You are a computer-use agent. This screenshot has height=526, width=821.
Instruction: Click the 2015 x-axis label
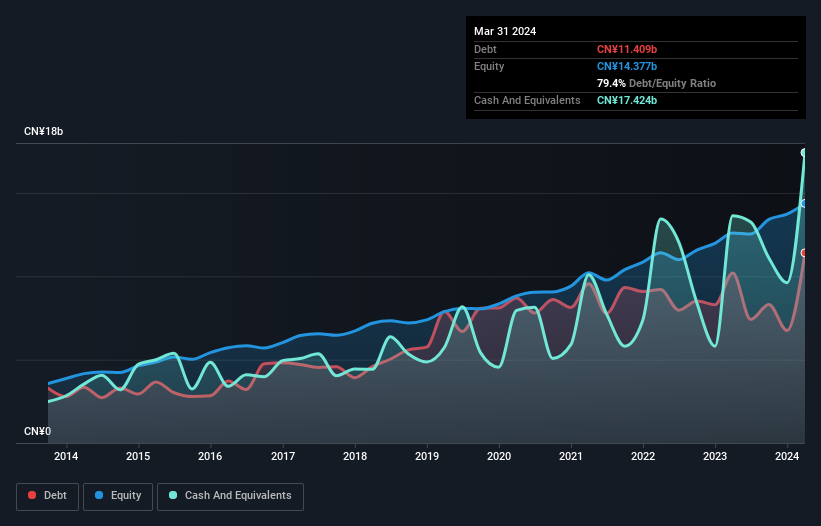(x=138, y=456)
